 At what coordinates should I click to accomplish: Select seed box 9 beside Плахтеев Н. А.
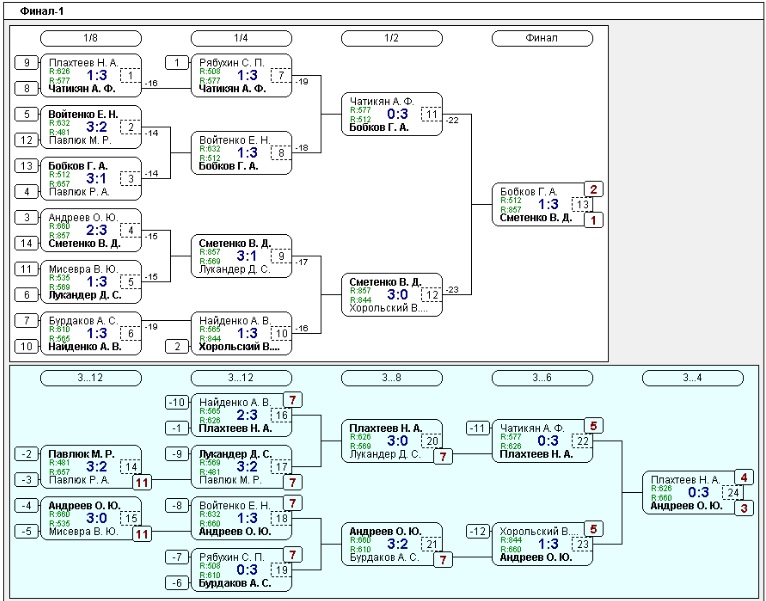coord(26,63)
